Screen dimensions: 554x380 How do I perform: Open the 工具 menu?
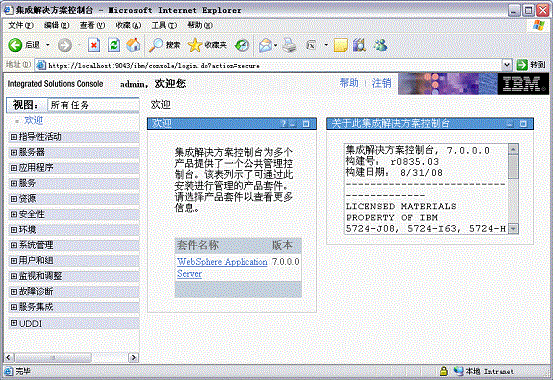tap(164, 25)
